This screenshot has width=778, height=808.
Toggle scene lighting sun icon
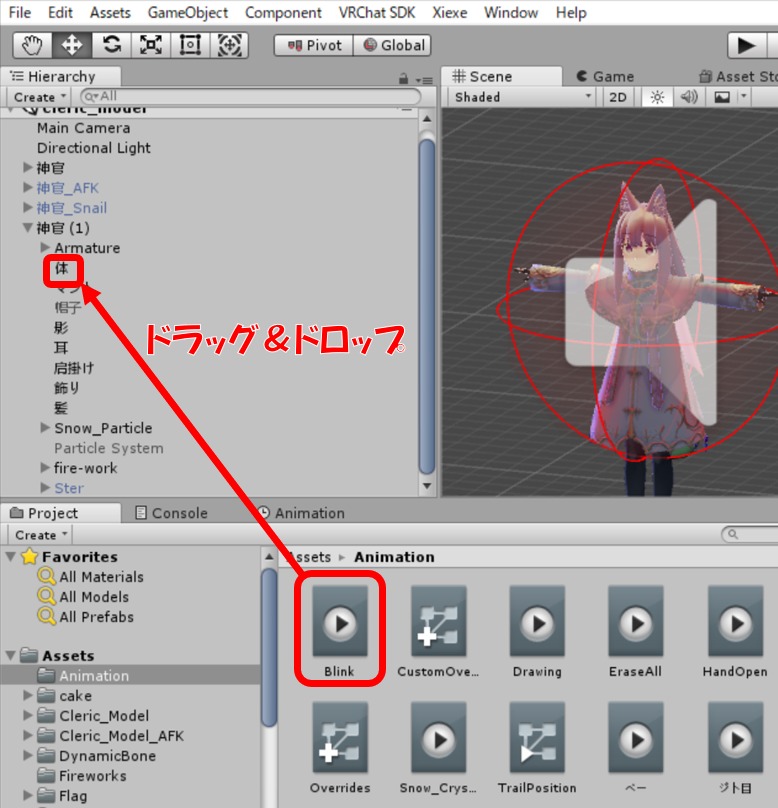click(657, 97)
